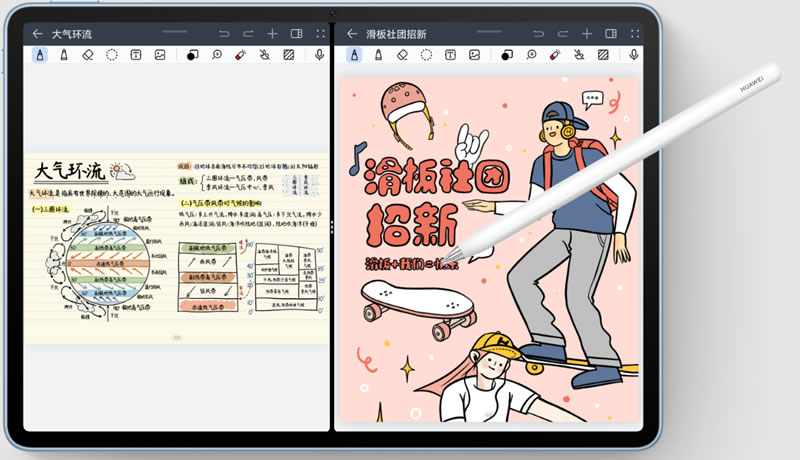Toggle finger-touch writing off in 大气环流 toolbar
The height and width of the screenshot is (460, 800).
click(x=265, y=55)
